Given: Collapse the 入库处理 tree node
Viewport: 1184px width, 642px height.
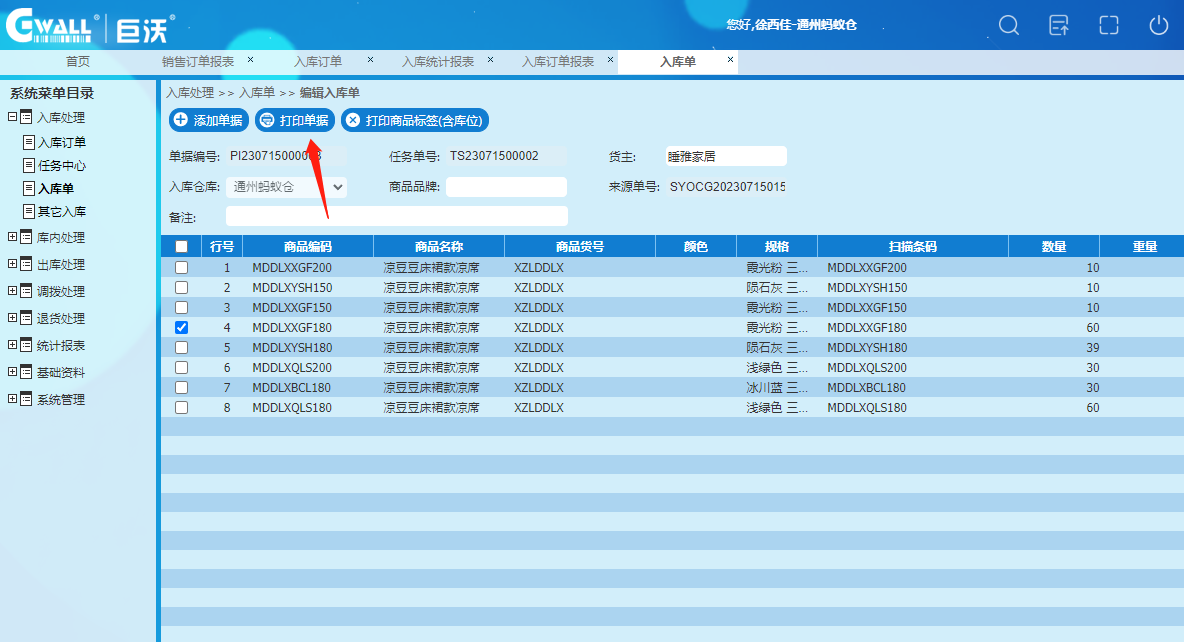Looking at the screenshot, I should 12,117.
